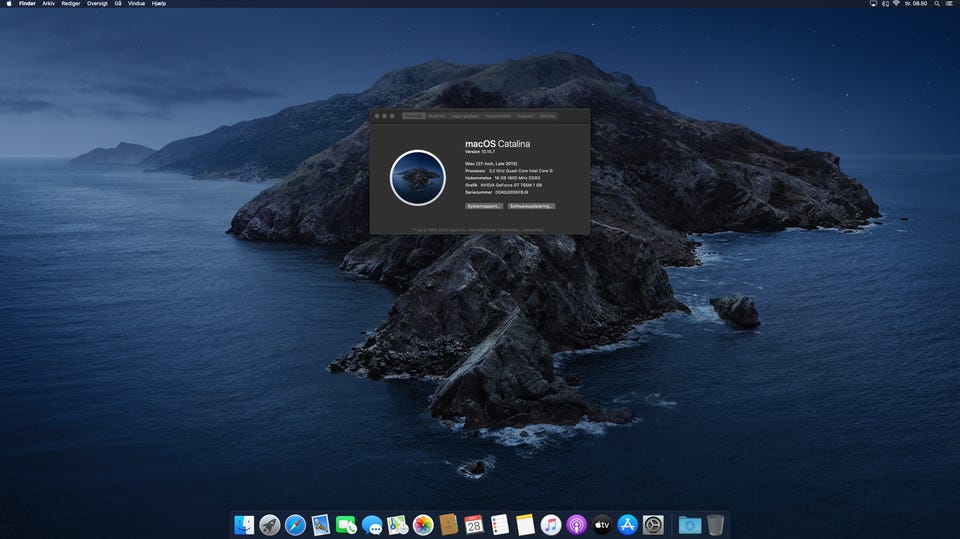Screen dimensions: 960x539
Task: Open the Arkiv menu
Action: pos(48,4)
